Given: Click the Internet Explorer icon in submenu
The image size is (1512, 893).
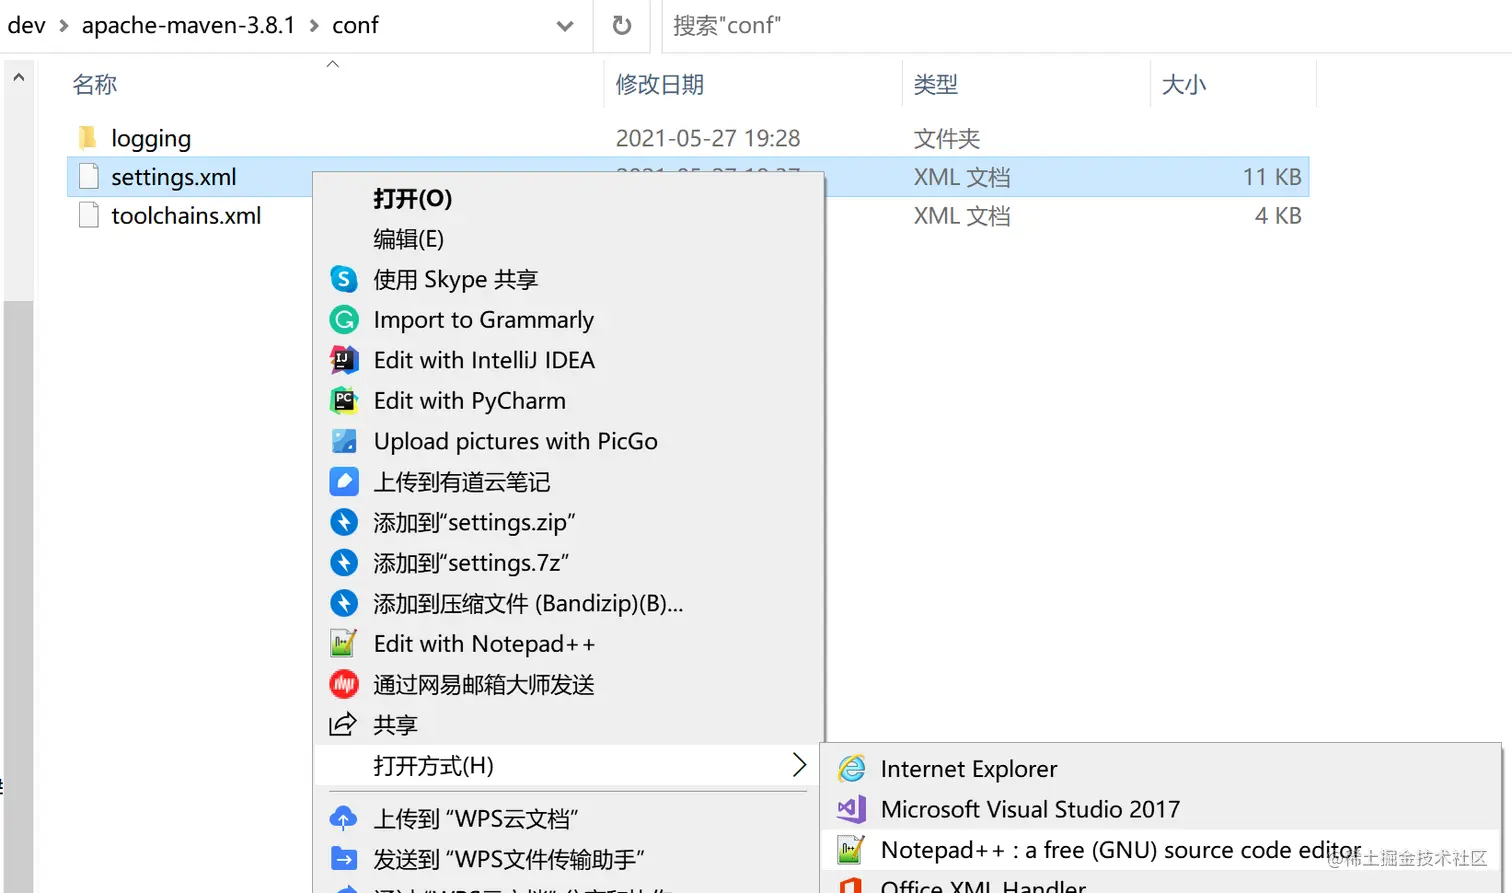Looking at the screenshot, I should tap(852, 768).
